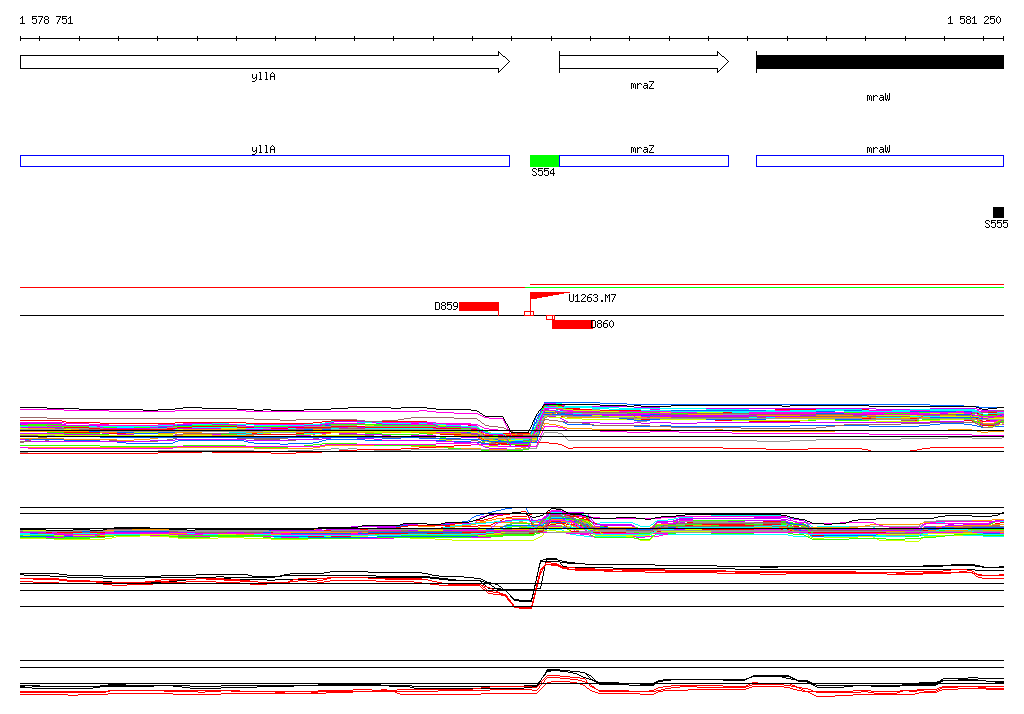Click the yllA label above the blue box
Viewport: 1024px width, 714px height.
click(x=263, y=149)
